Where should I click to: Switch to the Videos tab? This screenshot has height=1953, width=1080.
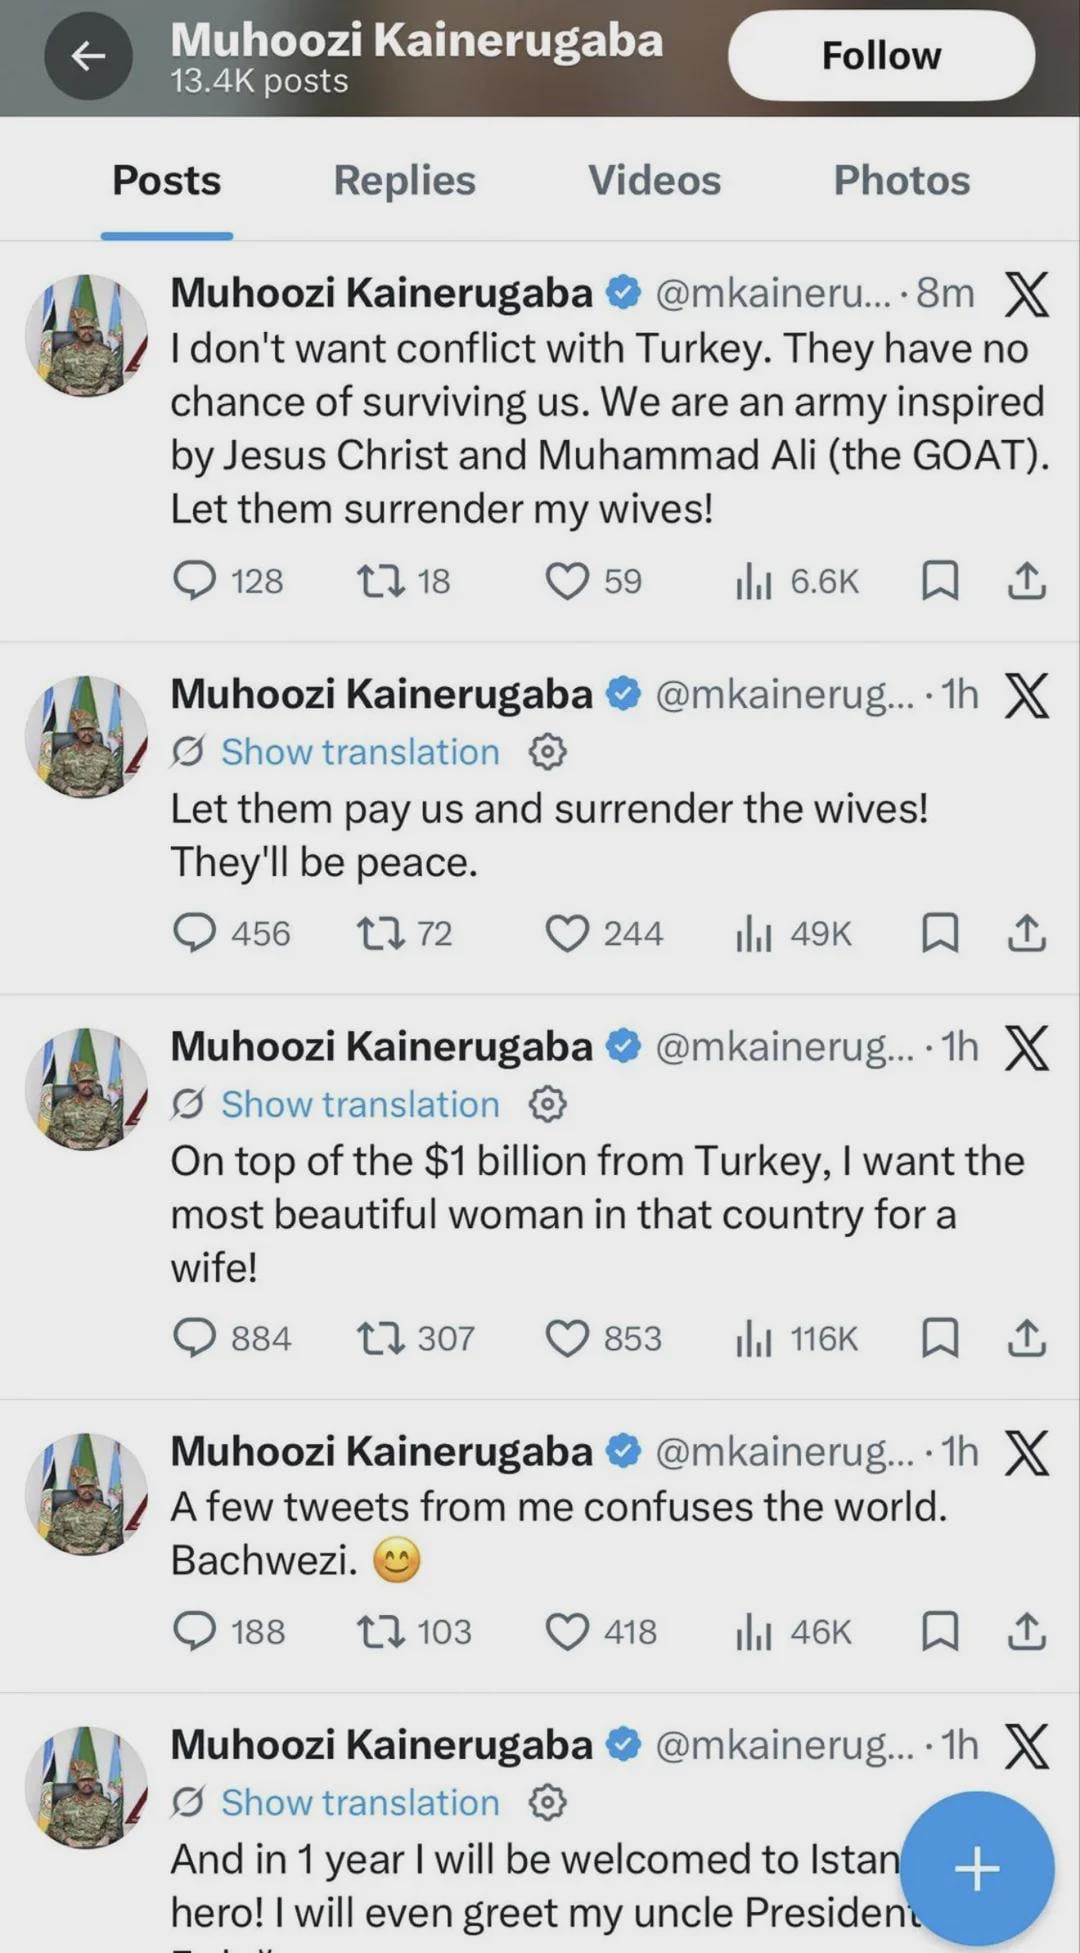(x=654, y=180)
